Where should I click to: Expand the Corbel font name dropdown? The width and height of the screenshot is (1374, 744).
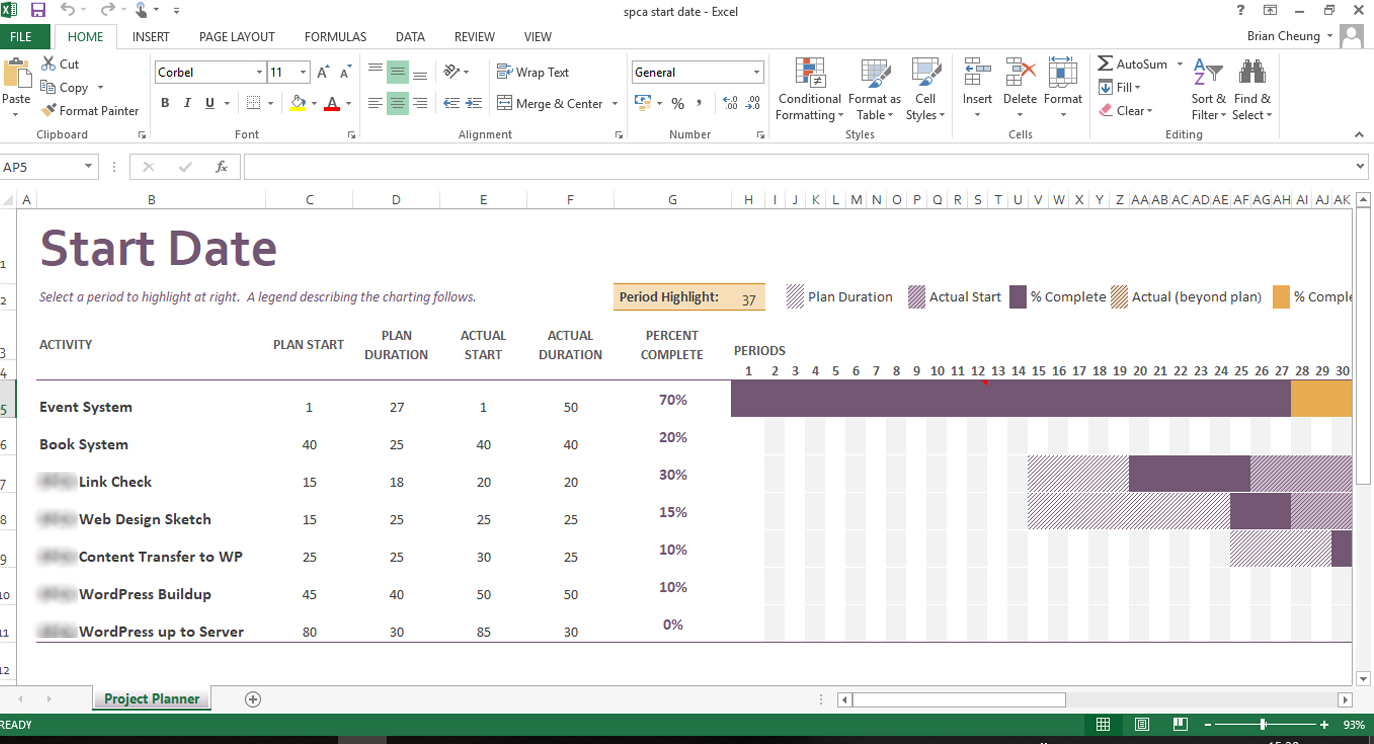[x=260, y=72]
